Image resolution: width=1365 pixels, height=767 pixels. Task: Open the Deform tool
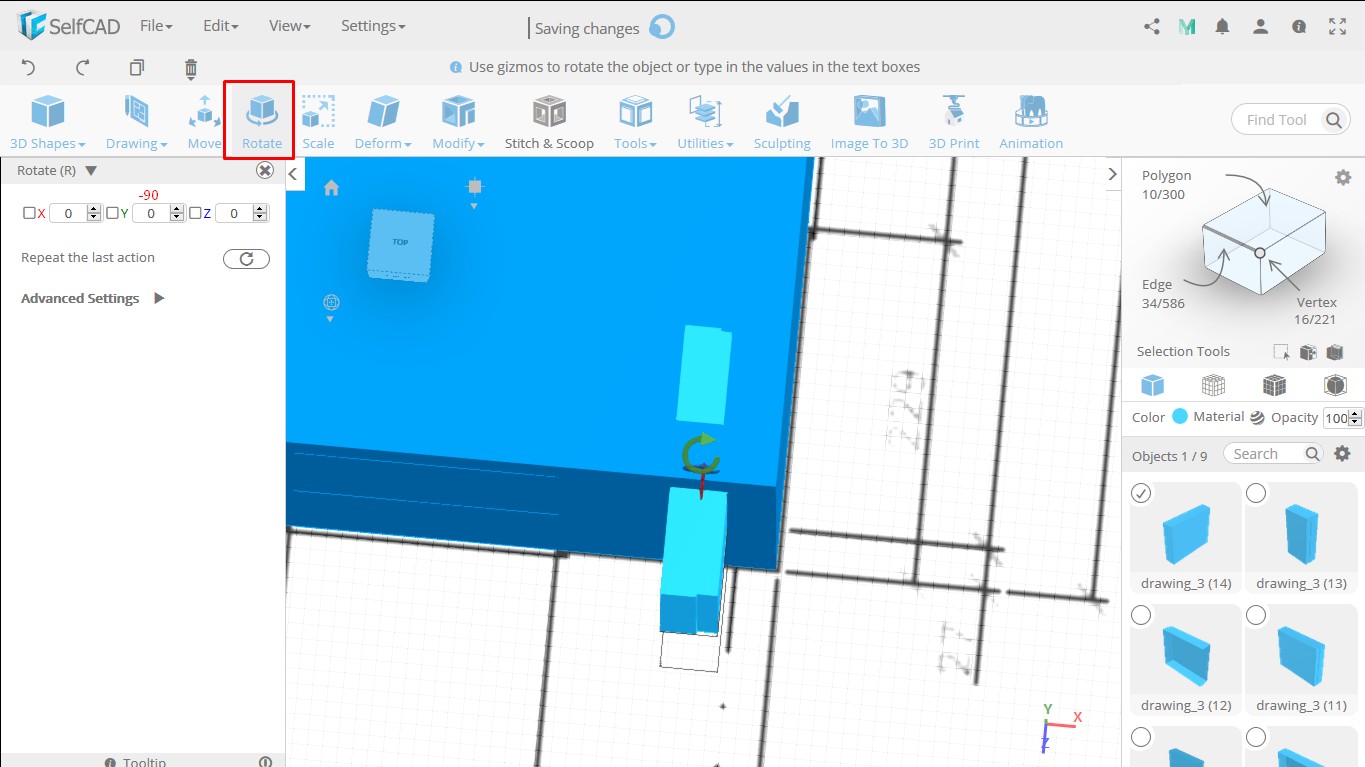point(383,122)
